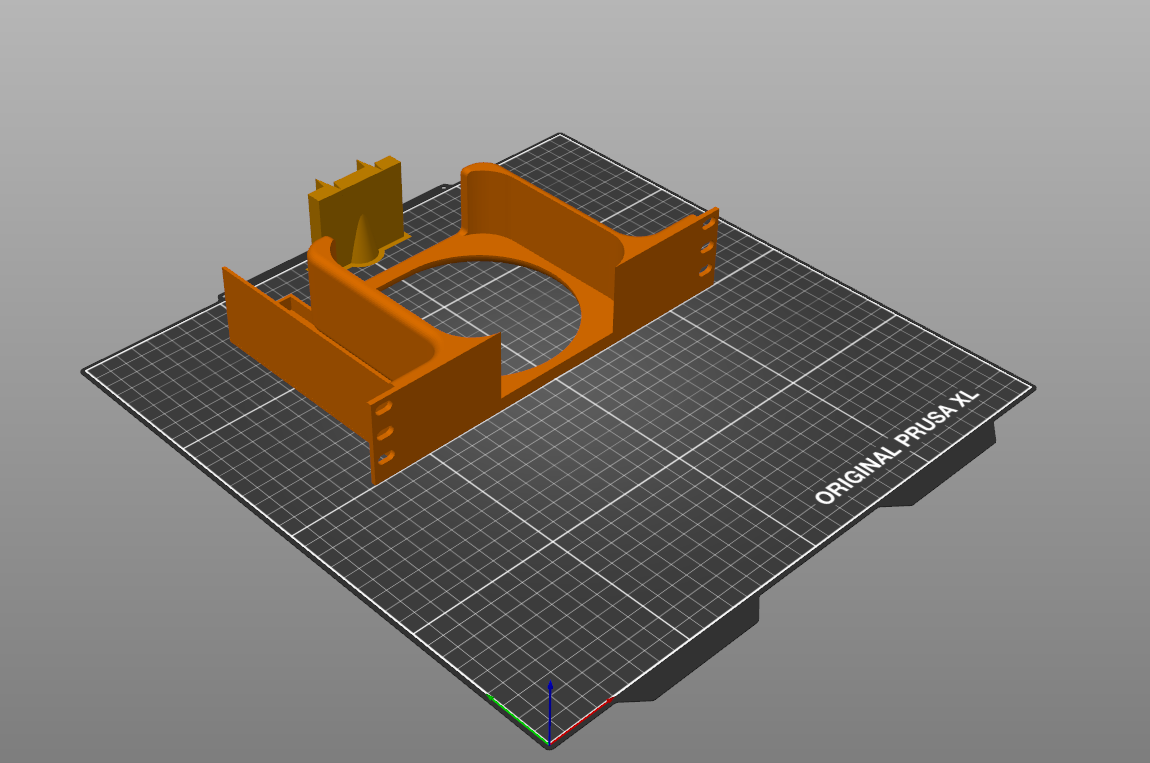Click the ORIGINAL PRUSA XL bed label
The image size is (1150, 763).
[896, 447]
